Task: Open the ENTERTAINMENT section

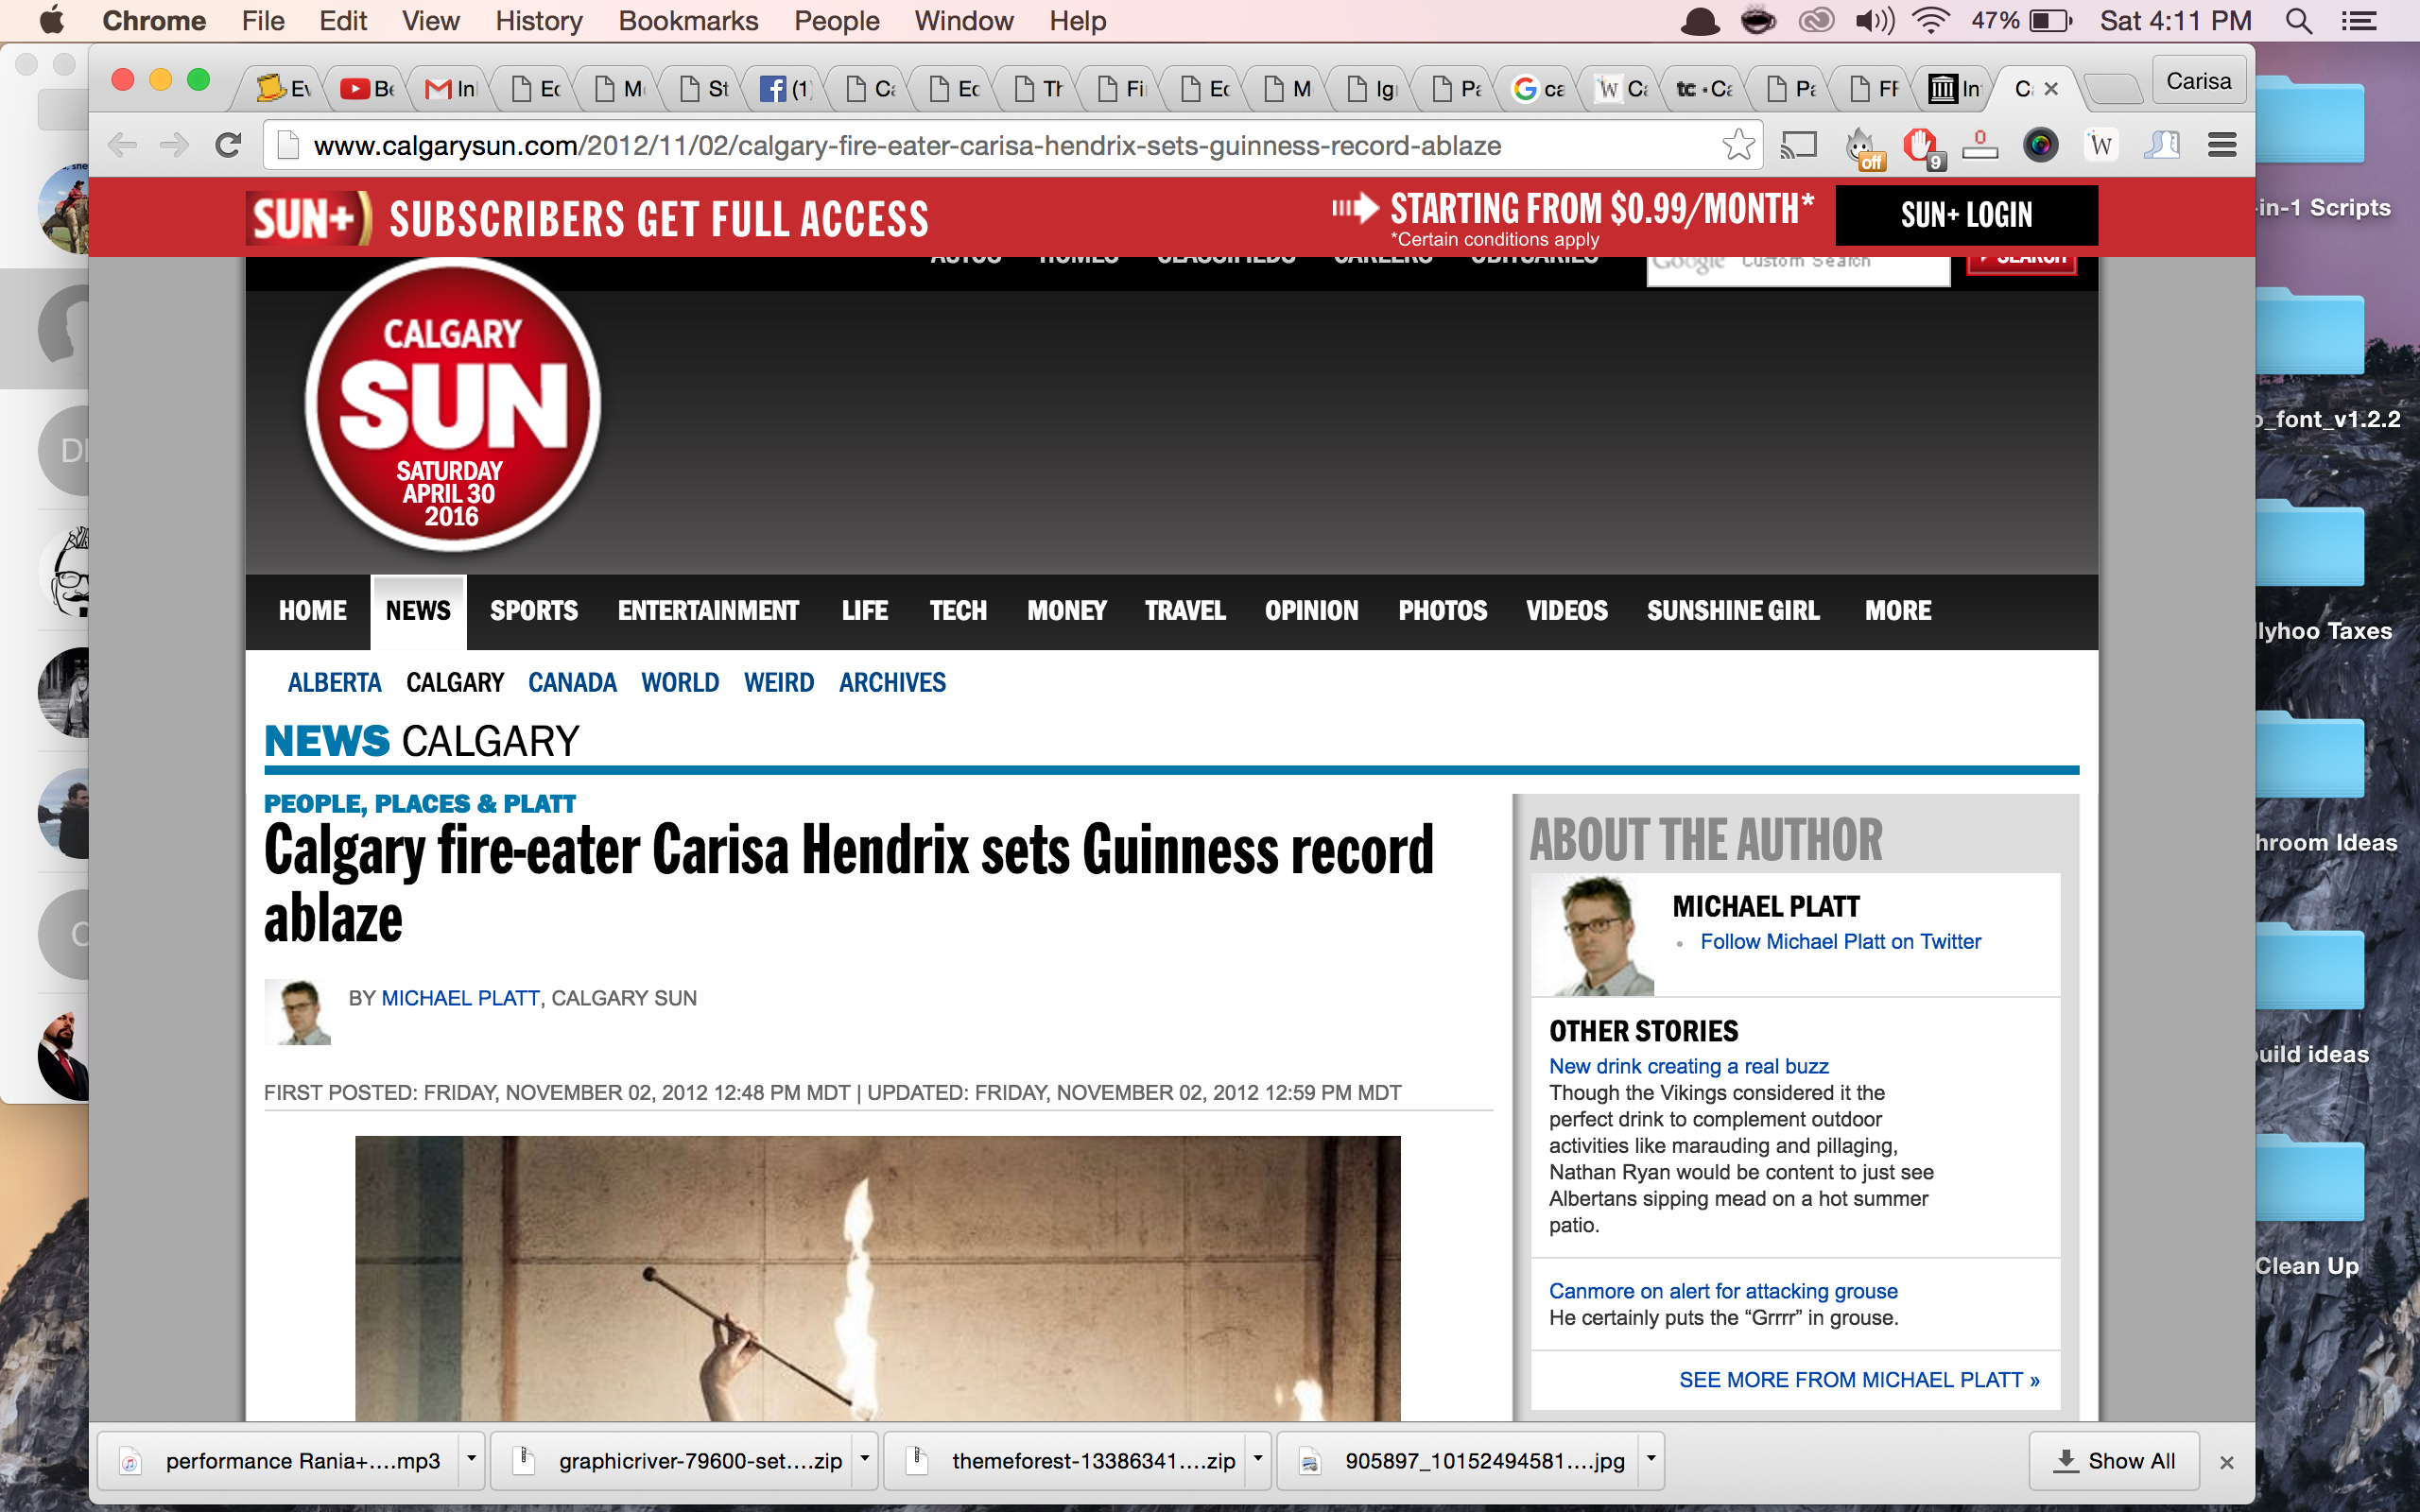Action: (708, 611)
